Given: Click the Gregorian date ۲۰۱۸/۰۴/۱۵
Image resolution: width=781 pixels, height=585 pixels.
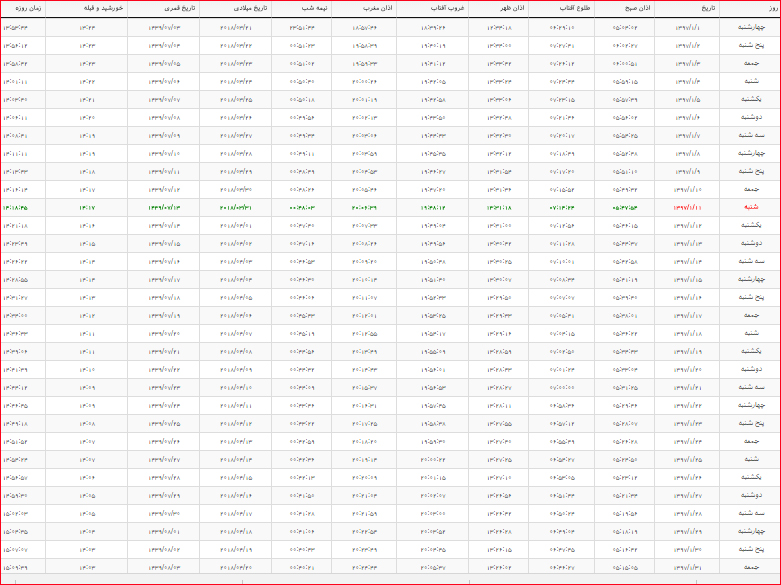Looking at the screenshot, I should (236, 477).
